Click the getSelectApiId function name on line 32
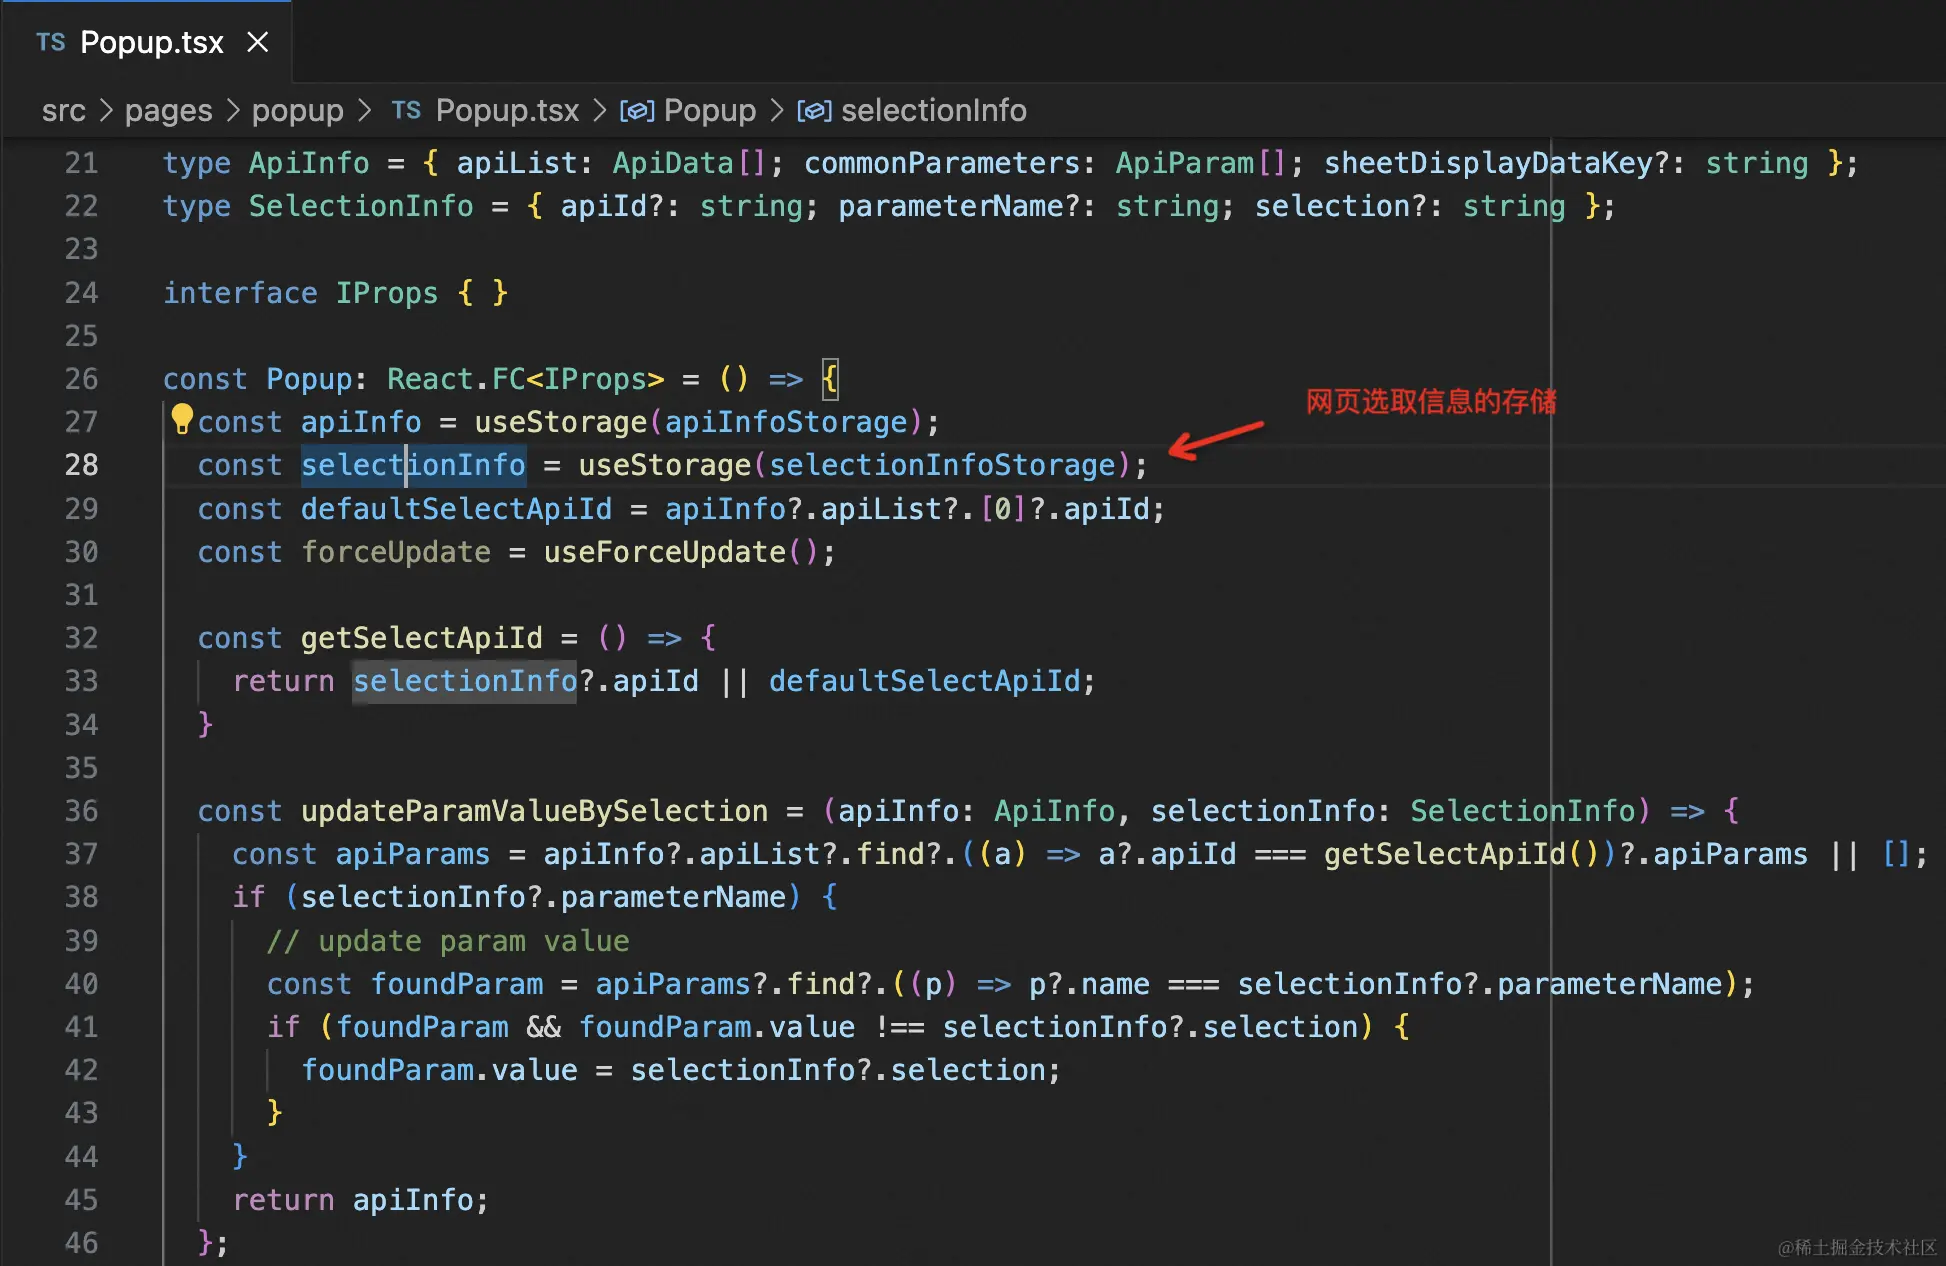This screenshot has height=1266, width=1946. click(x=421, y=638)
